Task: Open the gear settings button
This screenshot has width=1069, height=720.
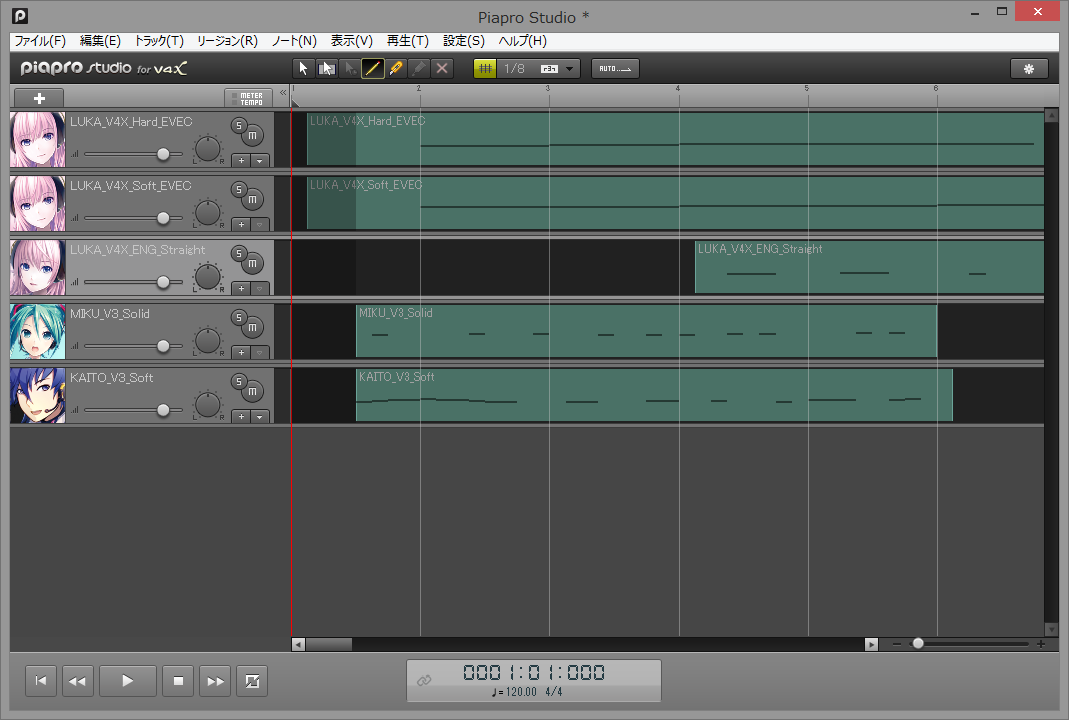Action: pos(1029,68)
